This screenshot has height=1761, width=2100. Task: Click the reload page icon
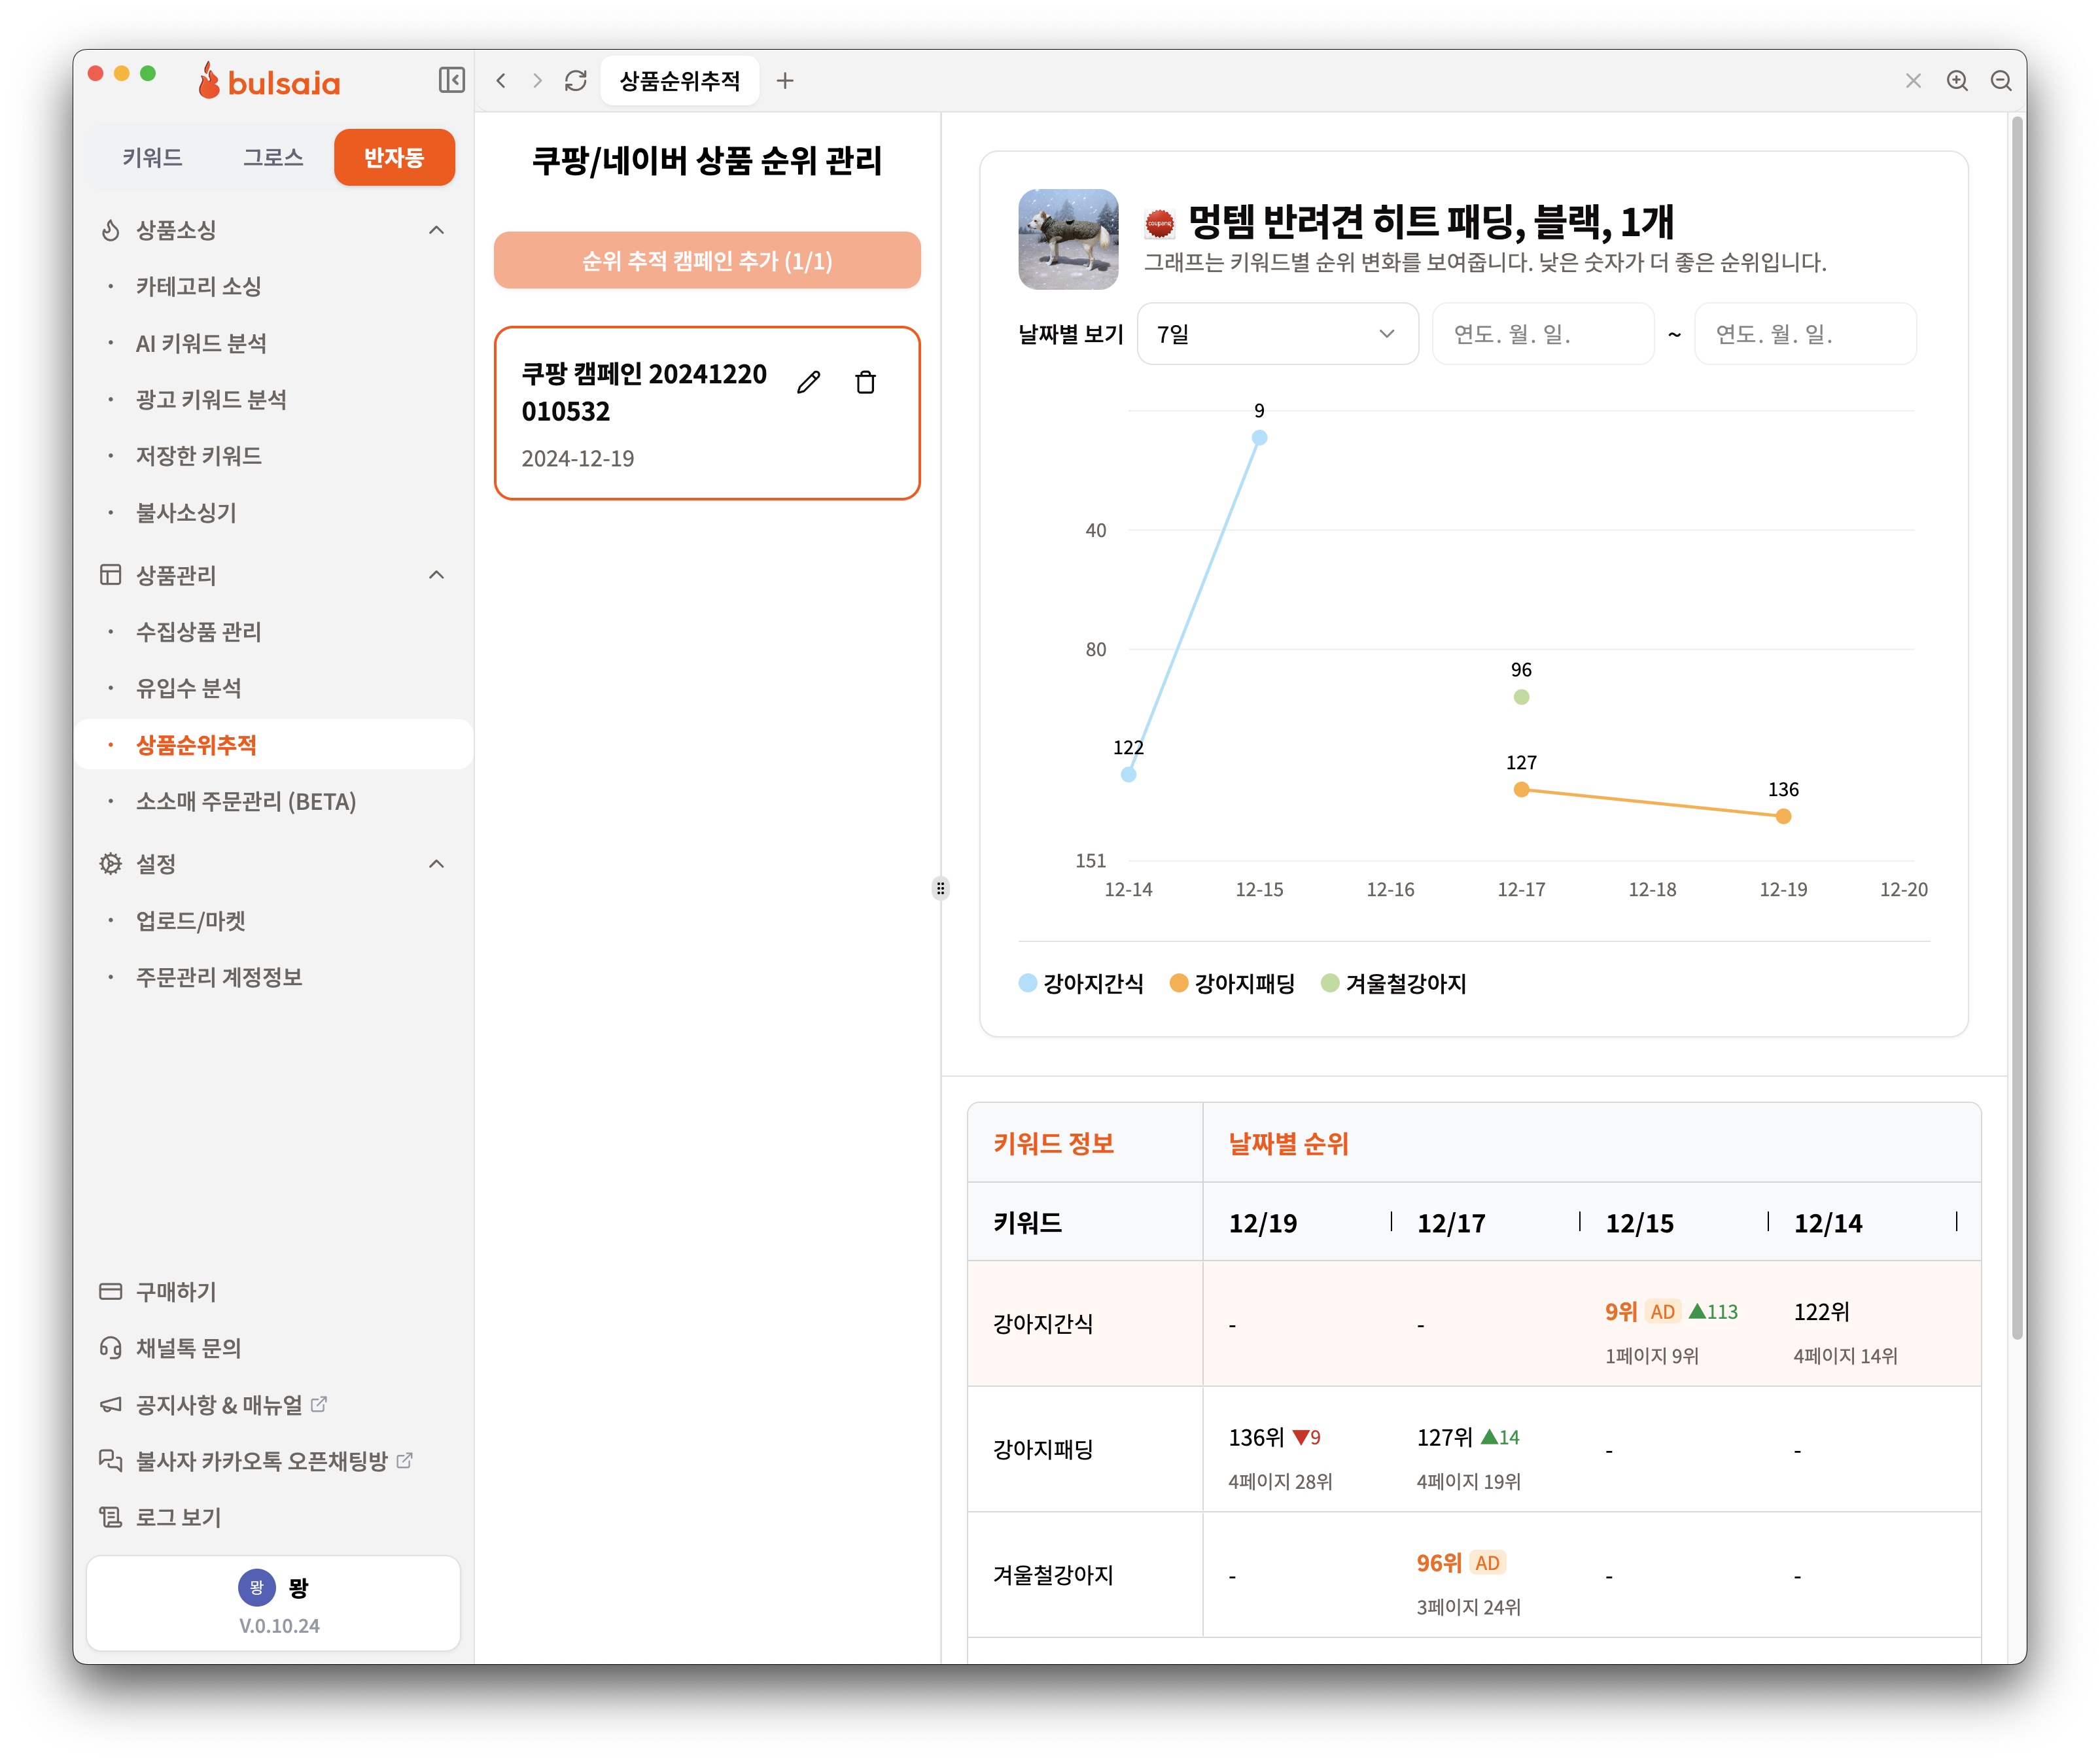click(x=575, y=80)
